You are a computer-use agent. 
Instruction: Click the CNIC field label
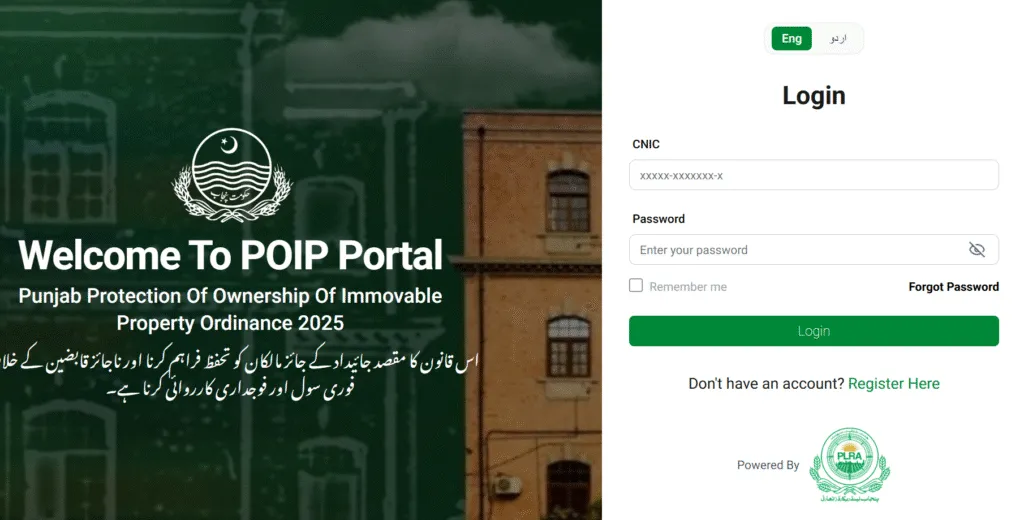pos(646,144)
